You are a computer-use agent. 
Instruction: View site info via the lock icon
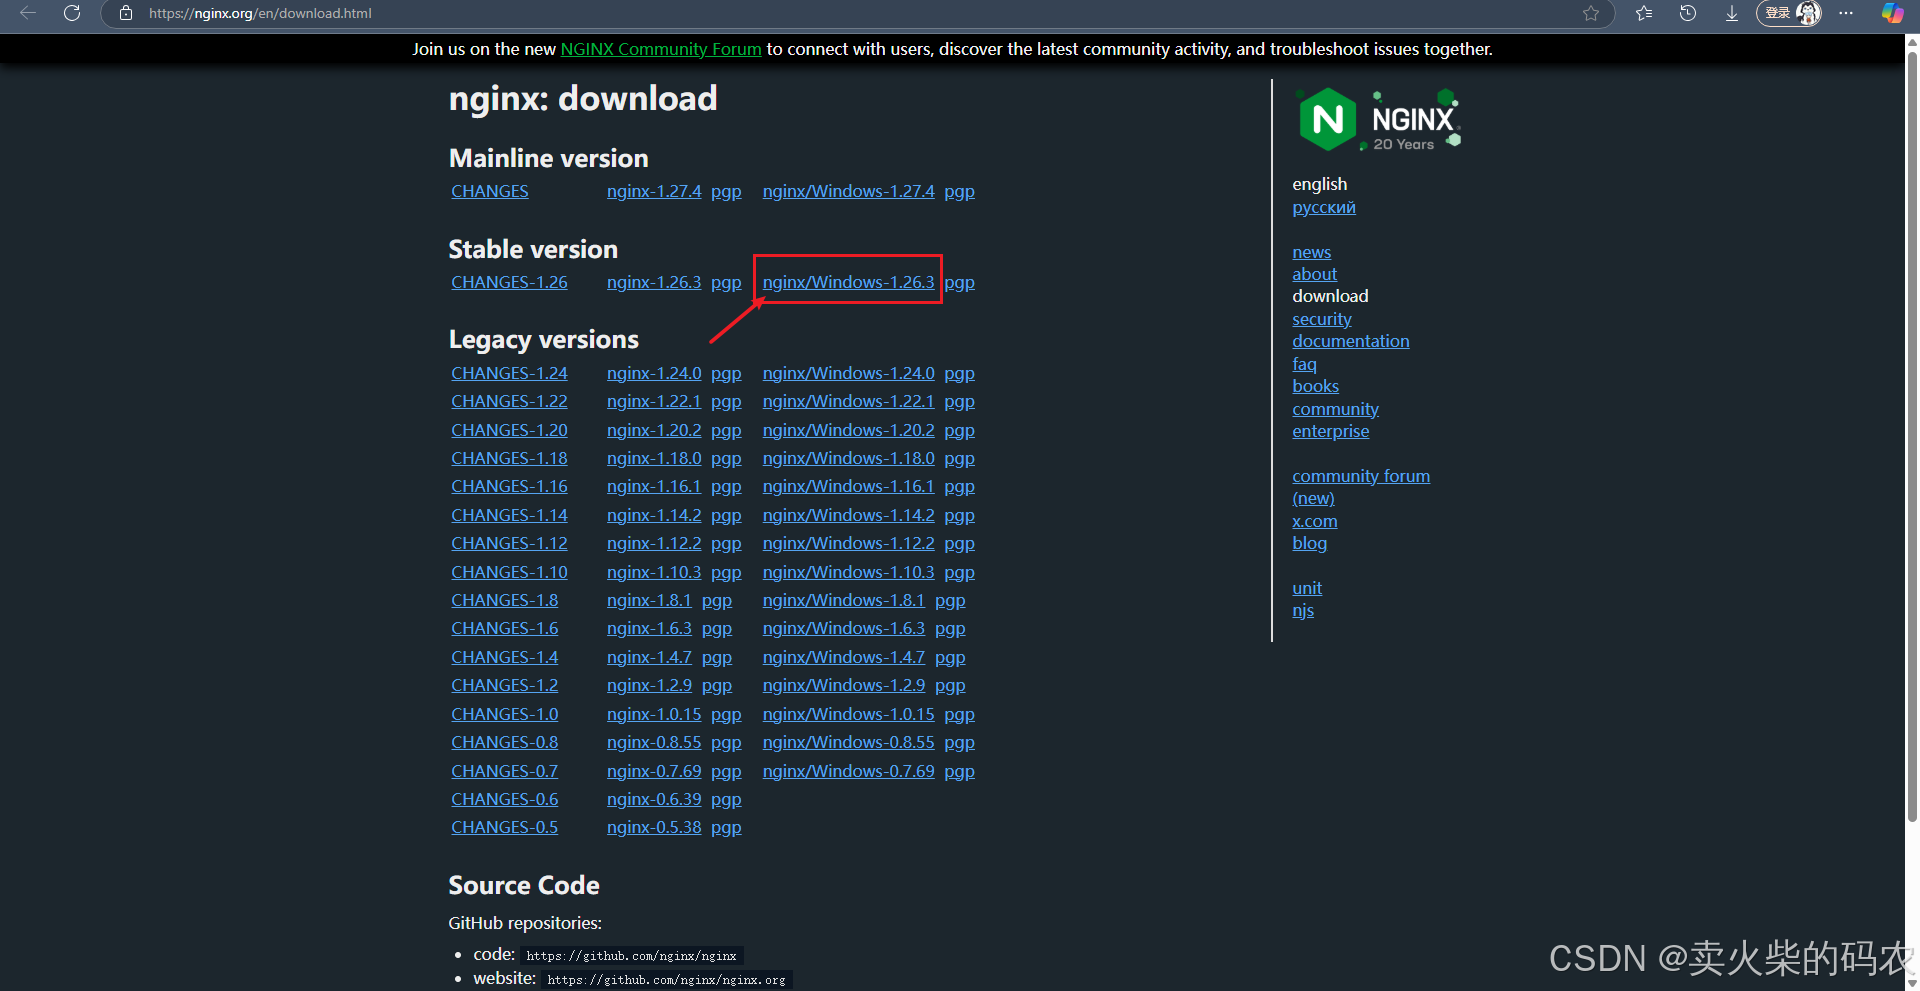click(126, 13)
